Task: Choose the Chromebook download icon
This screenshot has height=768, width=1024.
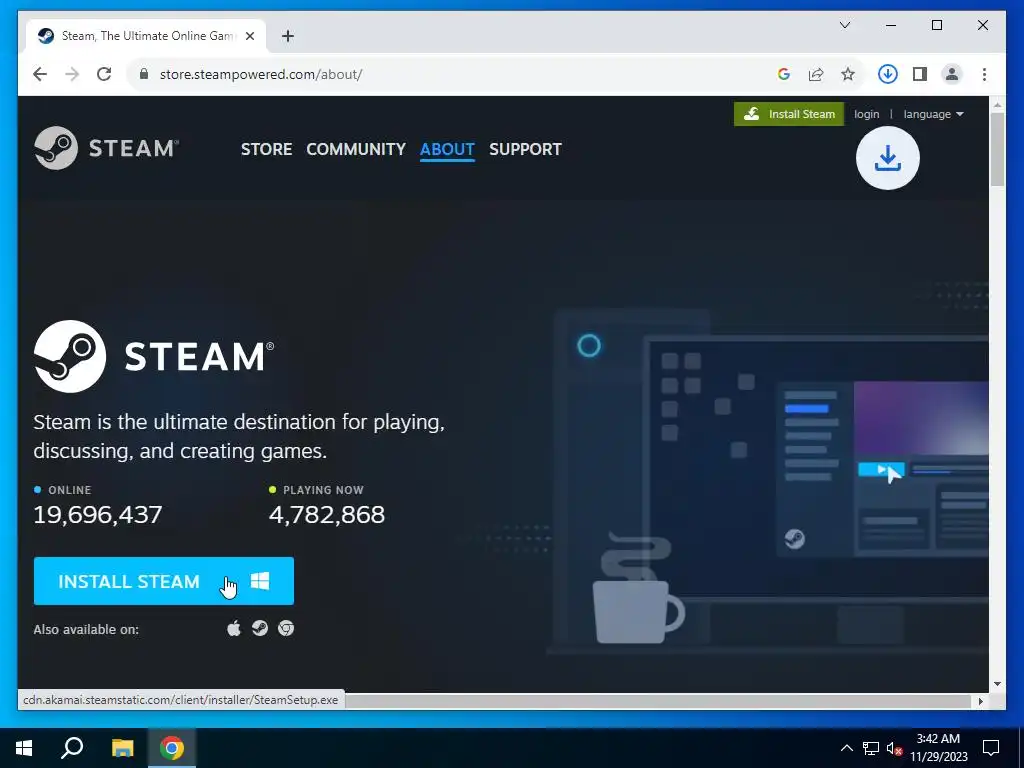Action: coord(286,628)
